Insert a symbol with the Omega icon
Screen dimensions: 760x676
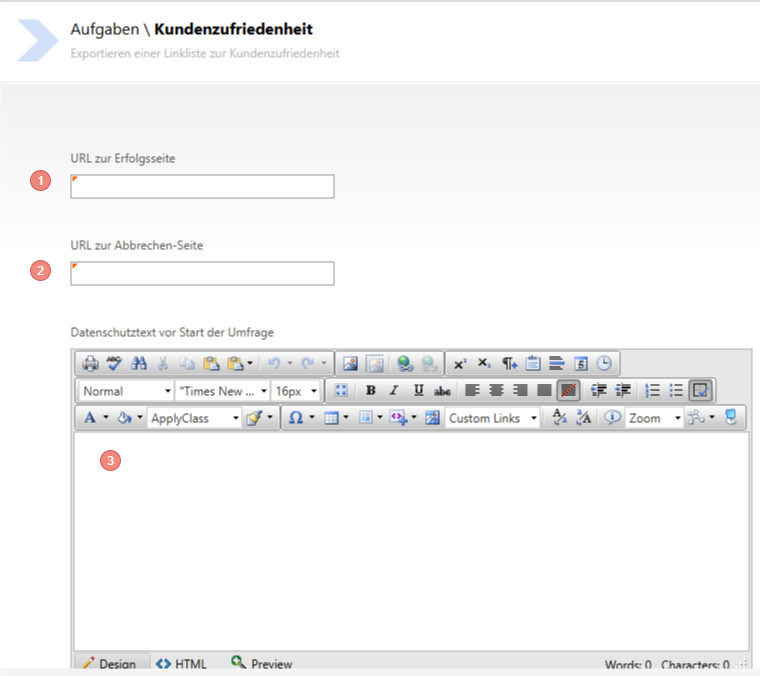tap(295, 418)
